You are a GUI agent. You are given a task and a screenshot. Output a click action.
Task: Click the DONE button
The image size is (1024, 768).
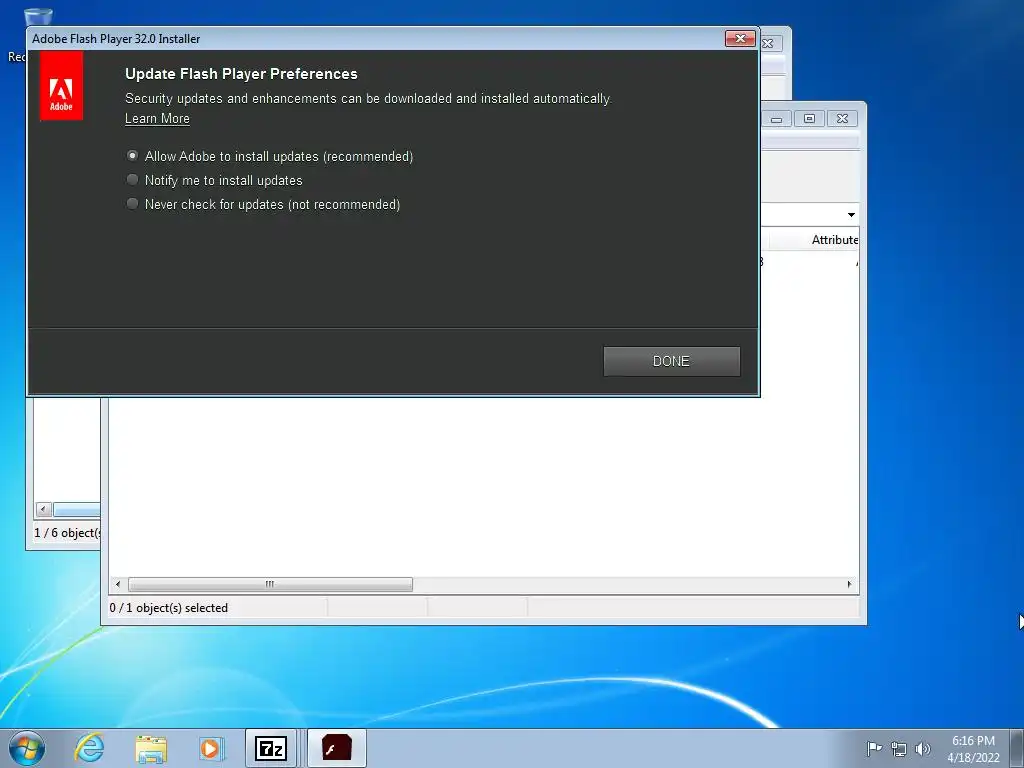click(x=671, y=361)
